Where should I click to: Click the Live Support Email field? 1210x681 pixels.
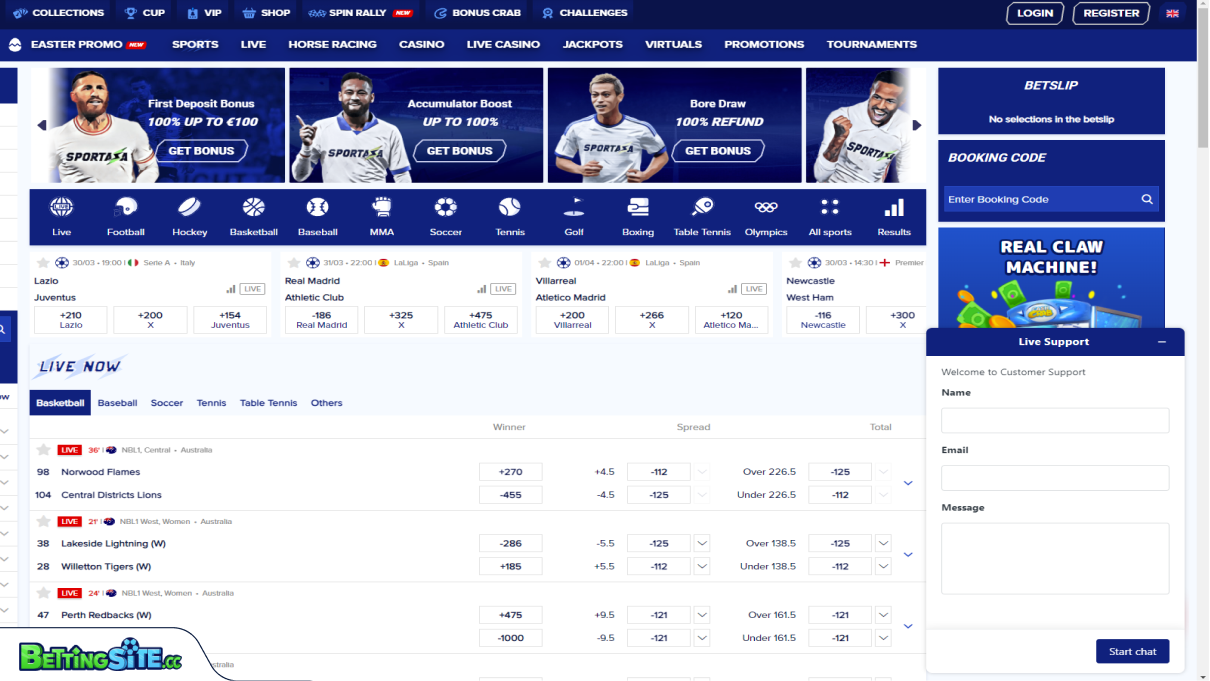coord(1055,478)
